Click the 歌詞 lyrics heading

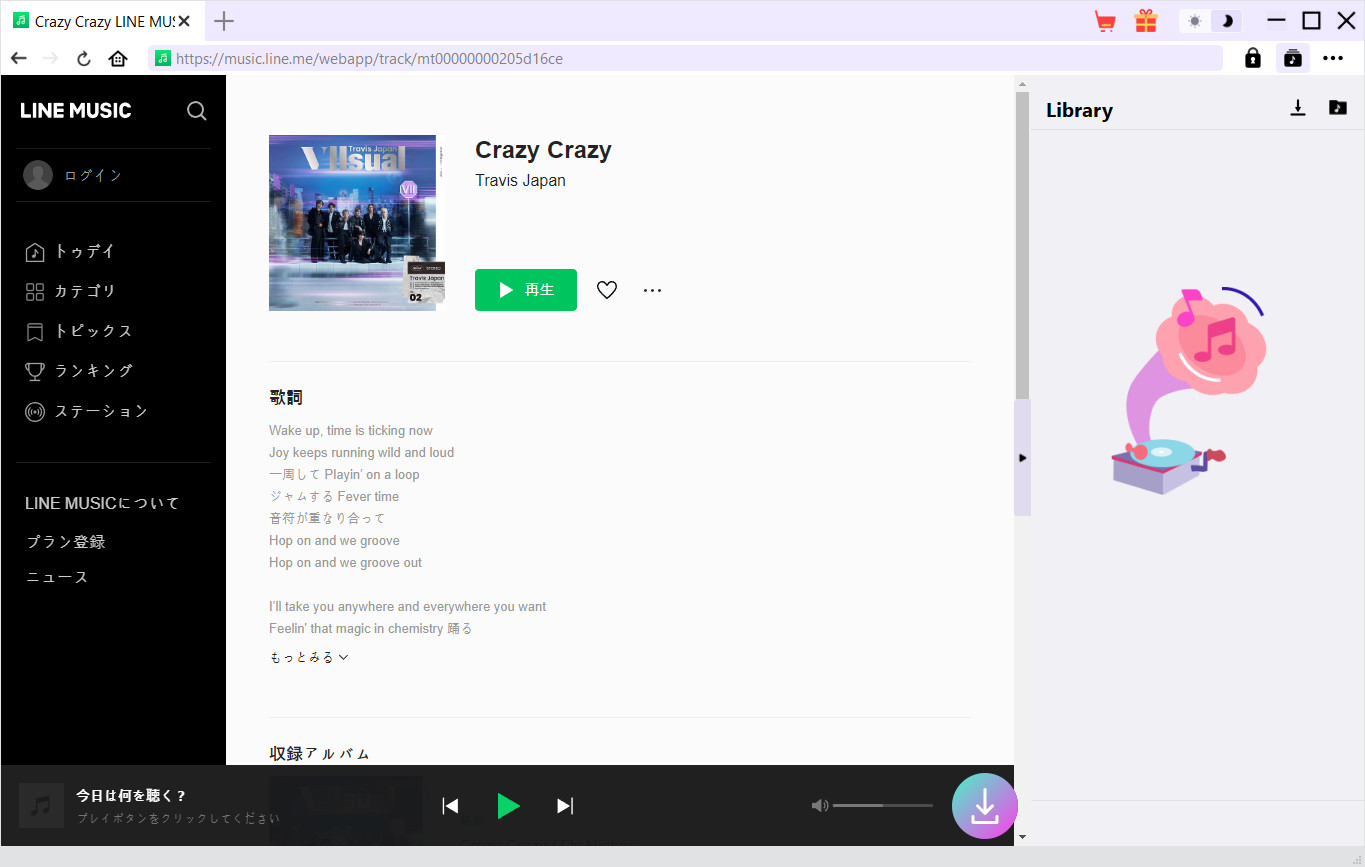point(286,398)
